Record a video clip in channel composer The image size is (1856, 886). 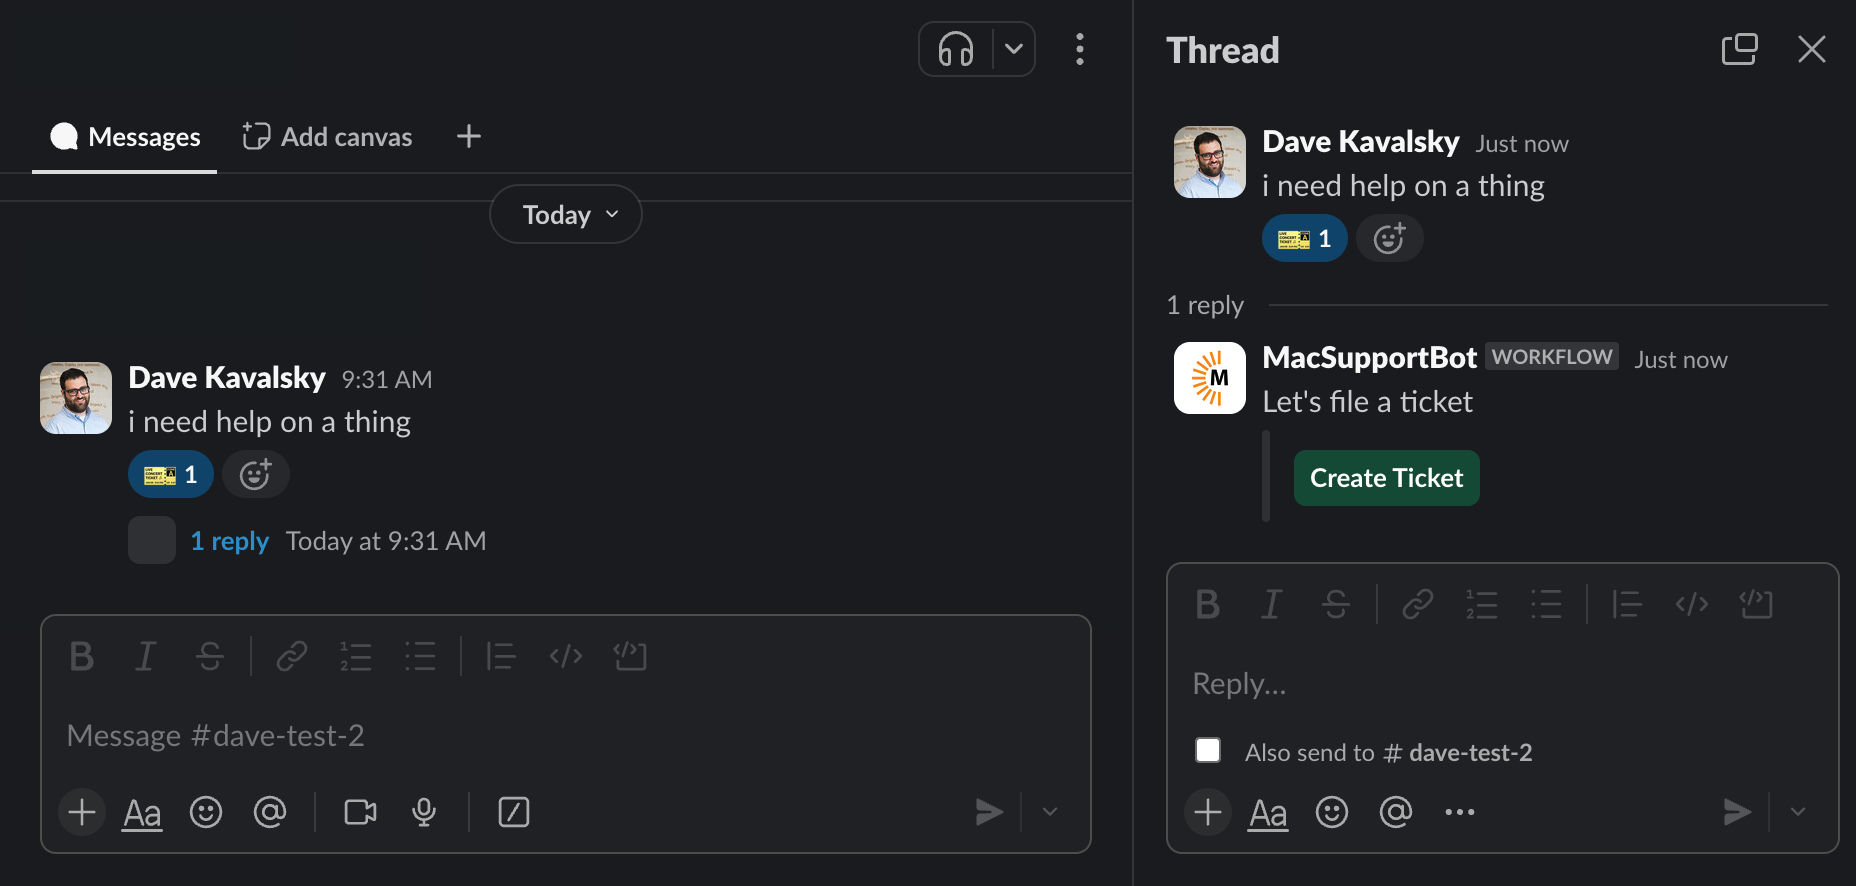click(x=360, y=812)
